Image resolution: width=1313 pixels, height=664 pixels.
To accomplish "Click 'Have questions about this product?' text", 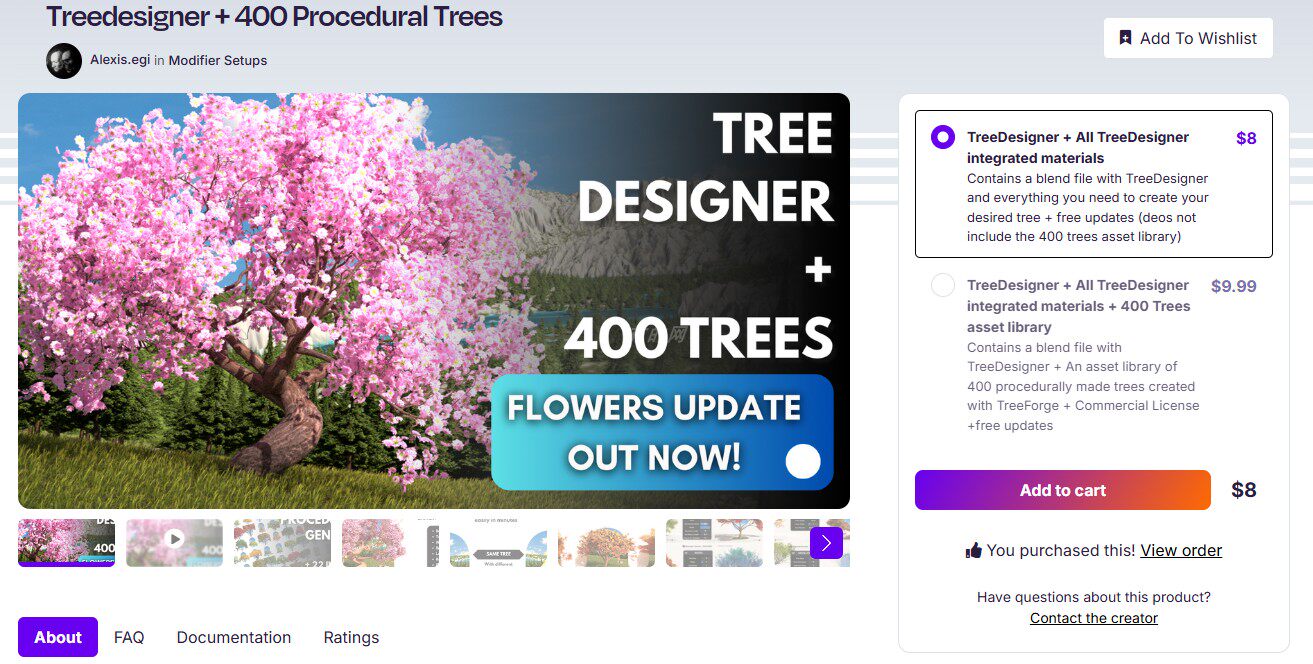I will tap(1094, 597).
